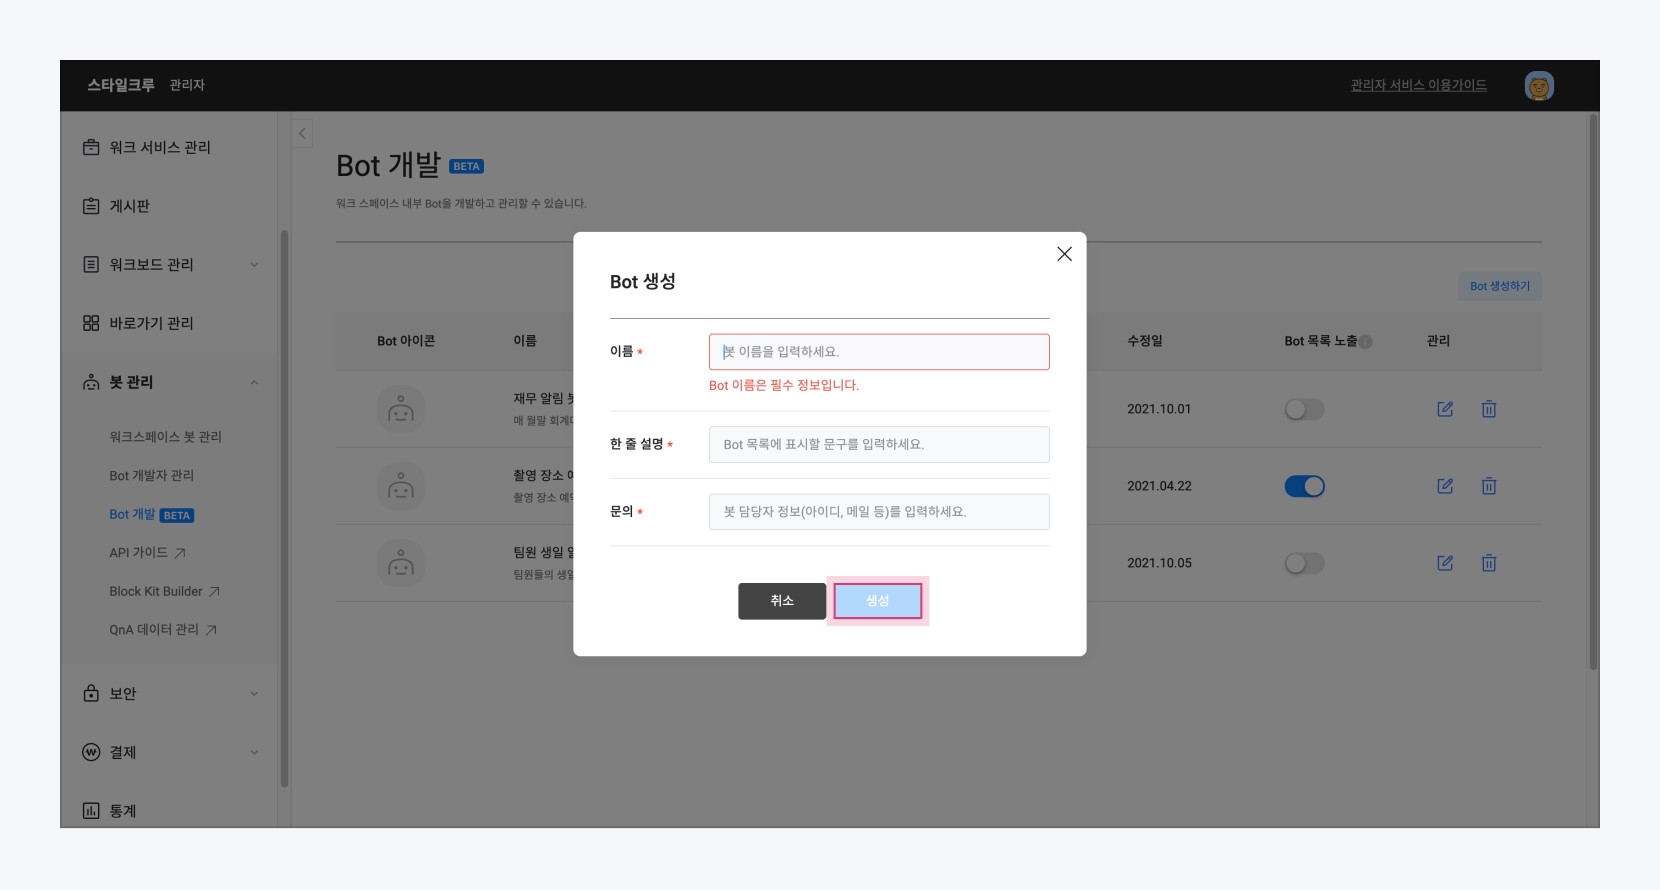Screen dimensions: 1660x890
Task: Close the Bot 생성 dialog with X
Action: [x=1064, y=254]
